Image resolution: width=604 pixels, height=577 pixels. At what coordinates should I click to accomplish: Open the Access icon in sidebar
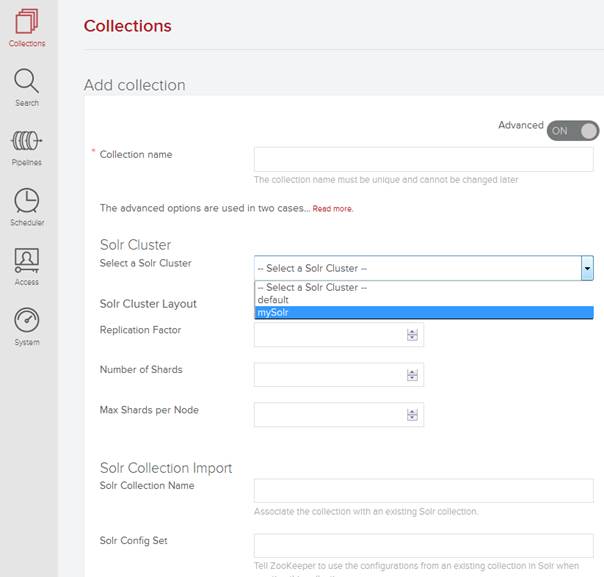pos(27,261)
